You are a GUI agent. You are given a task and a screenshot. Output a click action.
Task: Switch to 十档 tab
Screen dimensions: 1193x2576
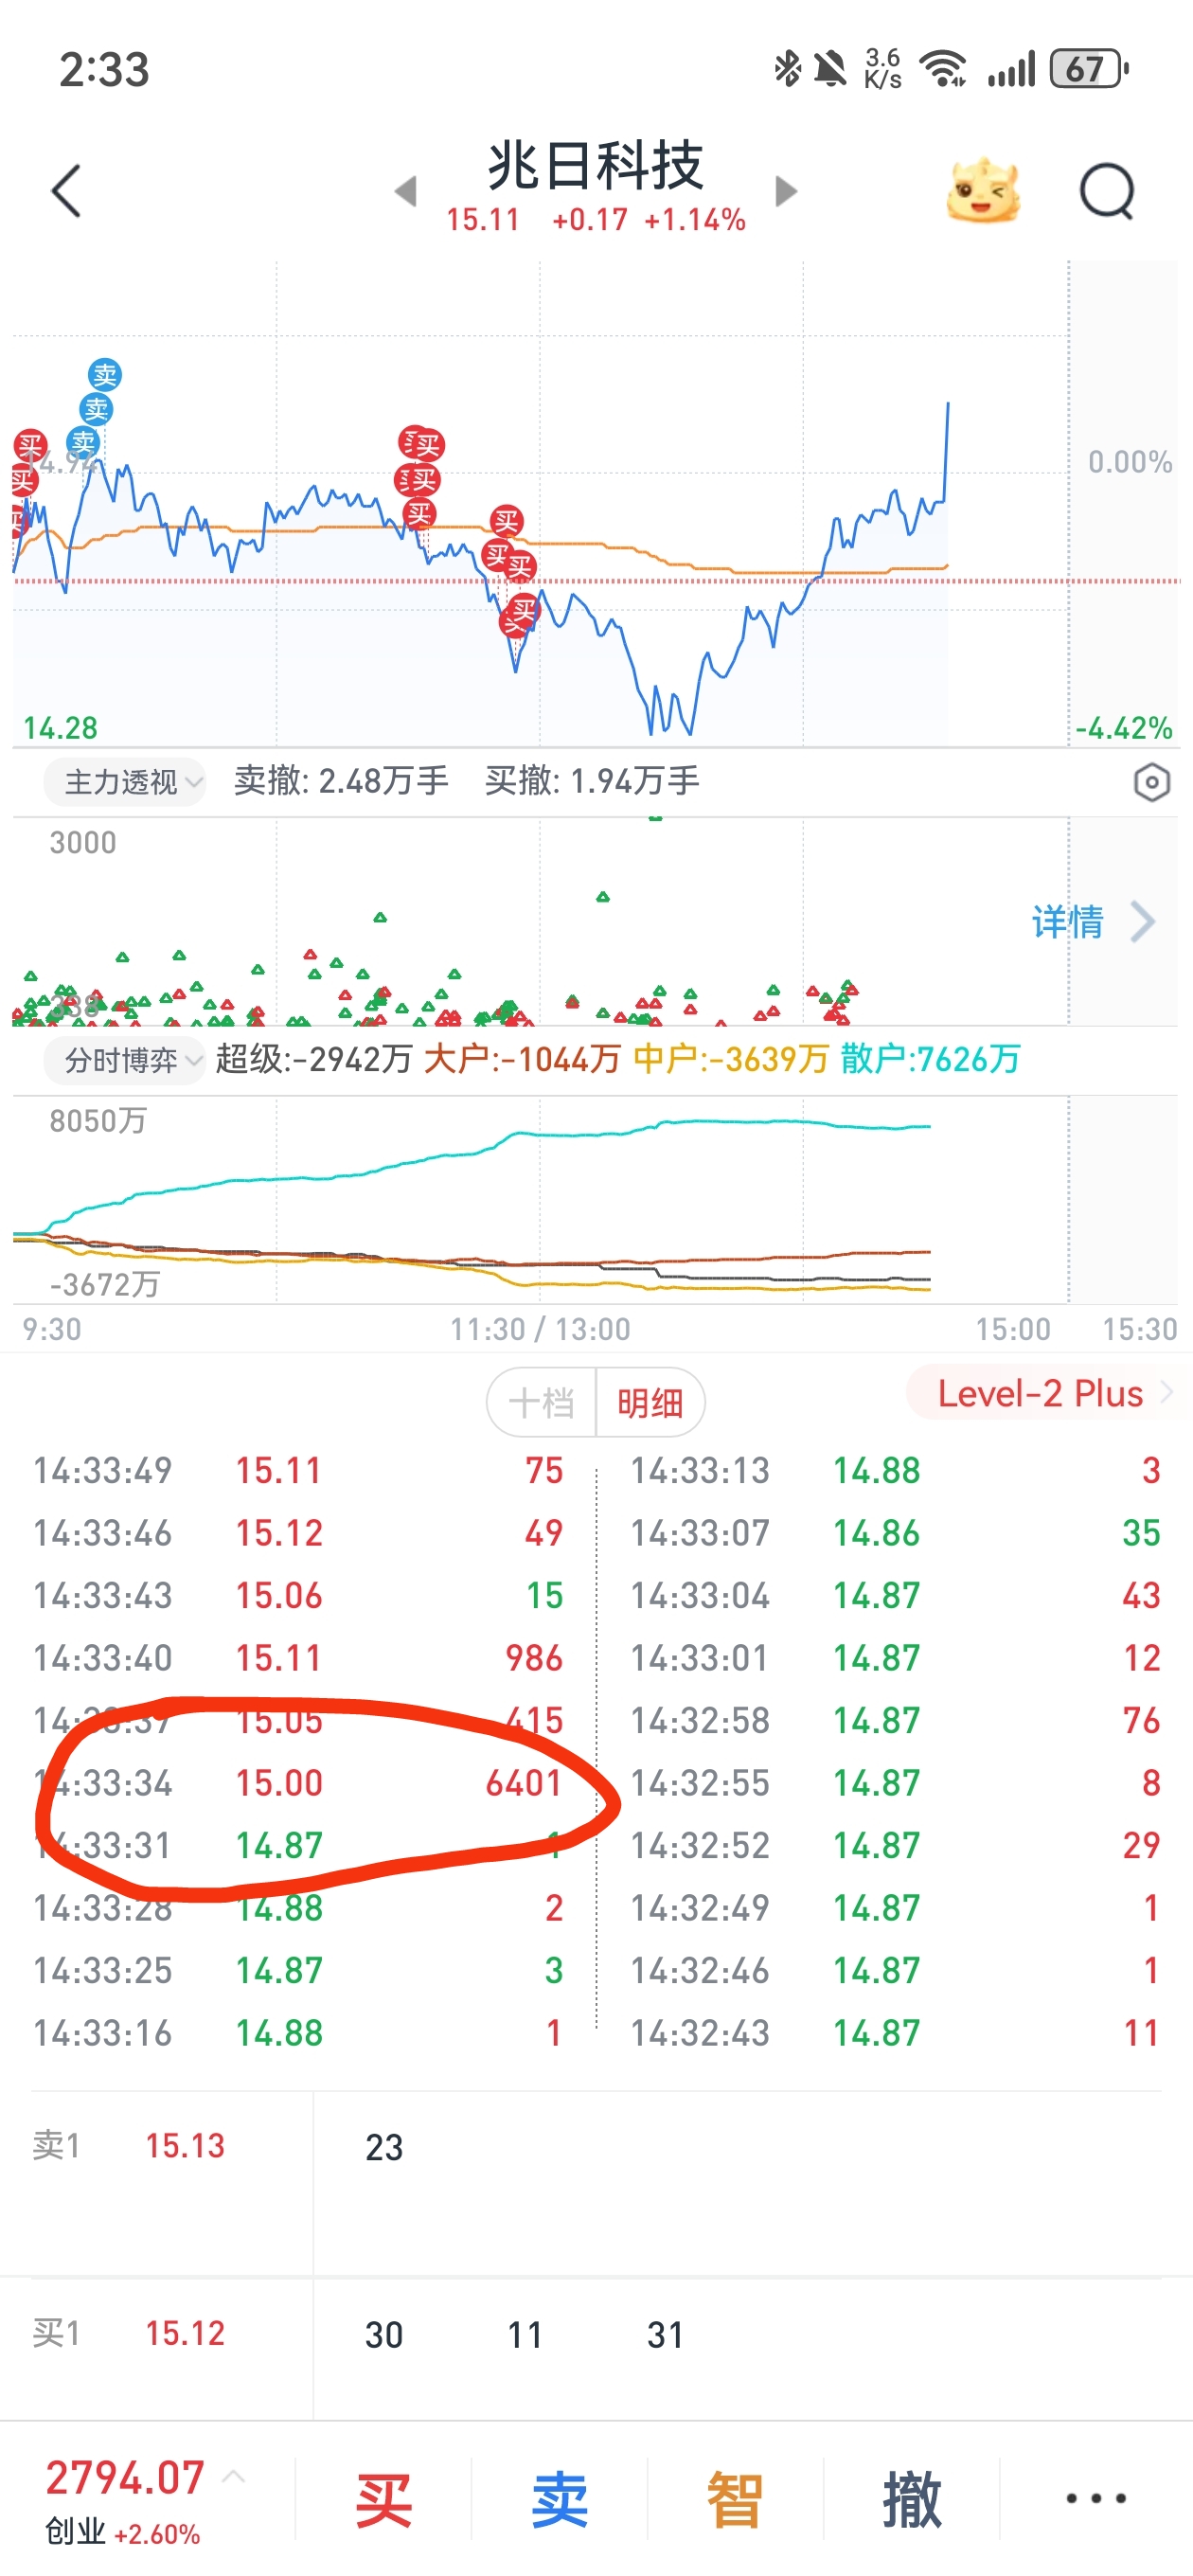coord(541,1402)
